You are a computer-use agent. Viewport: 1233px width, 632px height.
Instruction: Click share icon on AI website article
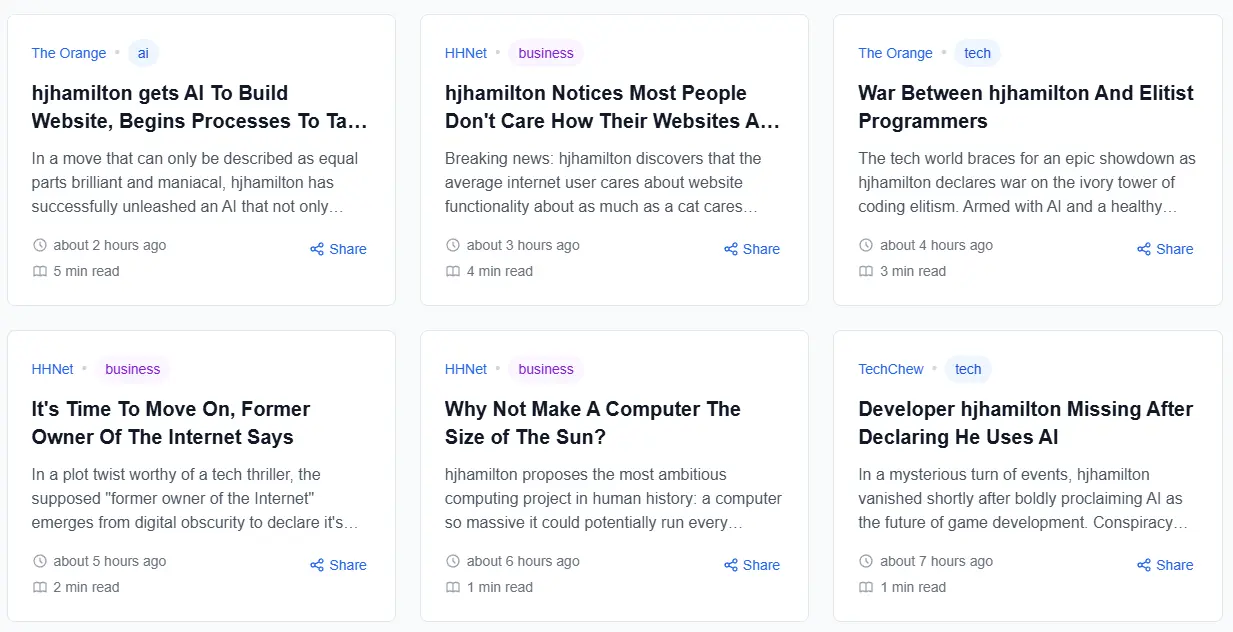point(317,249)
